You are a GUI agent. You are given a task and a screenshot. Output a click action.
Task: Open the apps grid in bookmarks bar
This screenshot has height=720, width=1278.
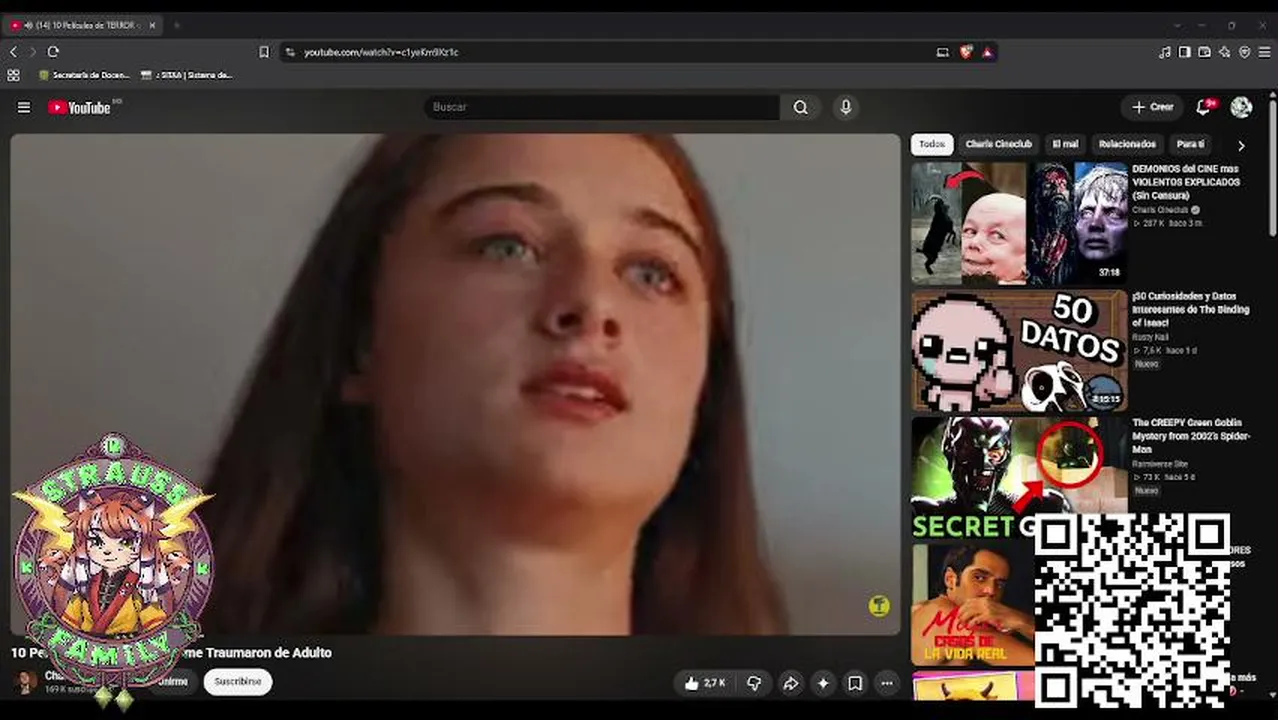[x=14, y=75]
